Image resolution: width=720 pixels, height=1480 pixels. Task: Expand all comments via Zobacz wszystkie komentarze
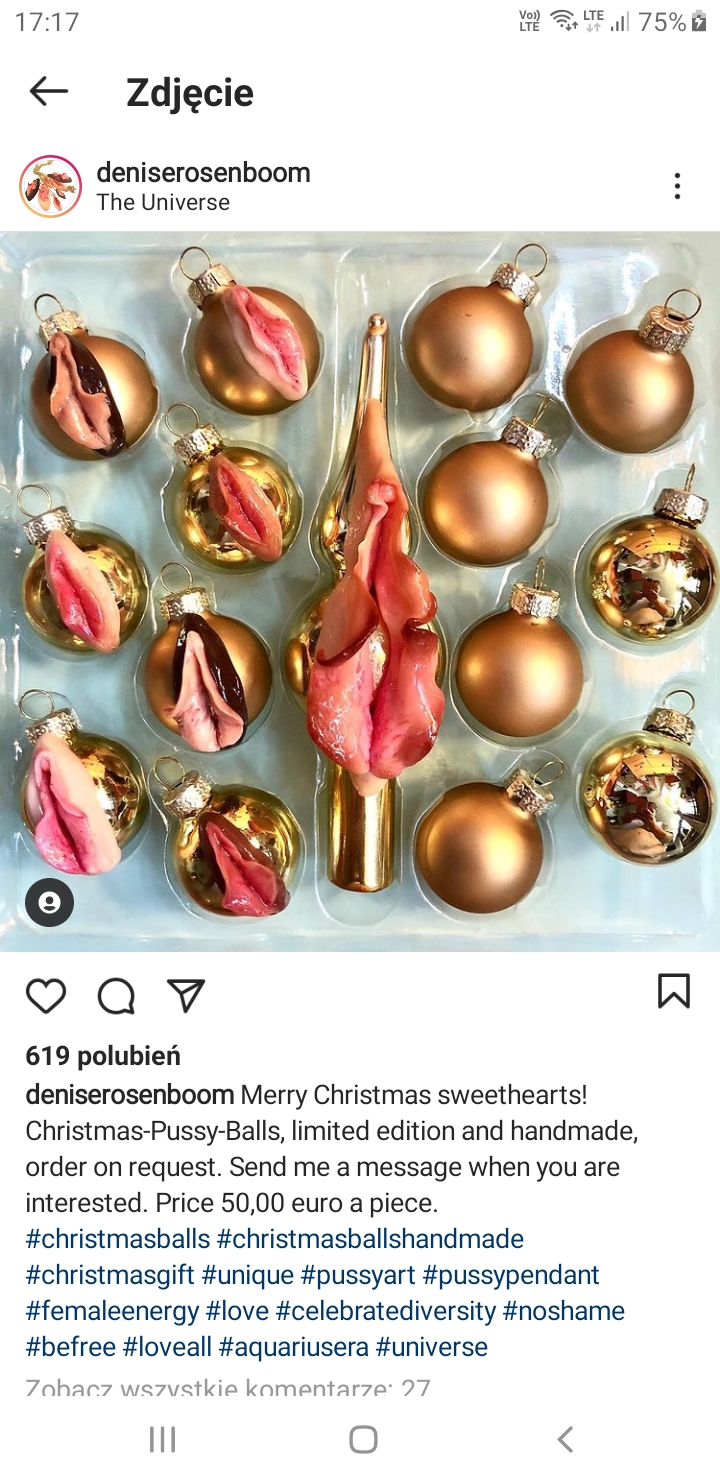click(228, 1388)
